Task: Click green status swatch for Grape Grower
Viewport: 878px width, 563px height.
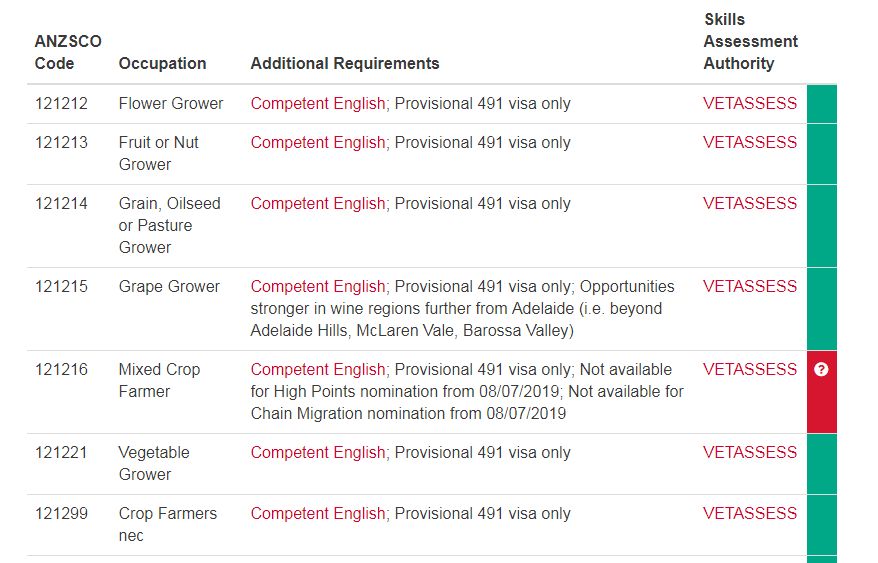Action: [821, 308]
